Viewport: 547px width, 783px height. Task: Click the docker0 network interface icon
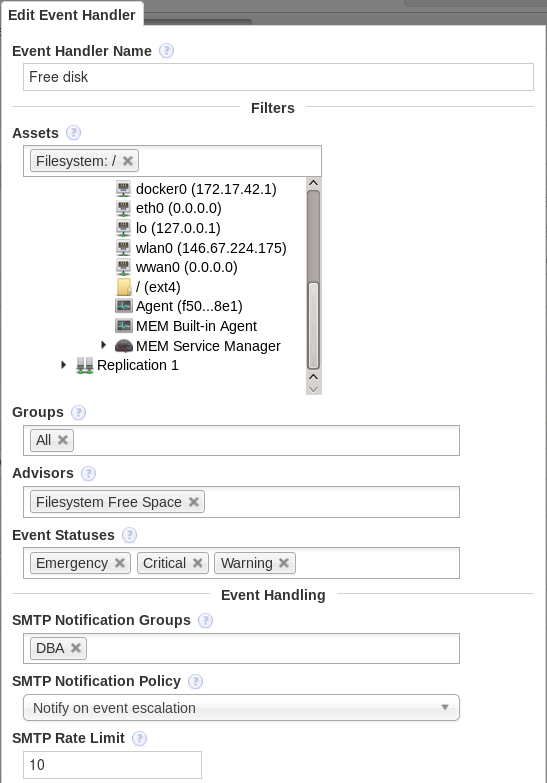pos(123,189)
